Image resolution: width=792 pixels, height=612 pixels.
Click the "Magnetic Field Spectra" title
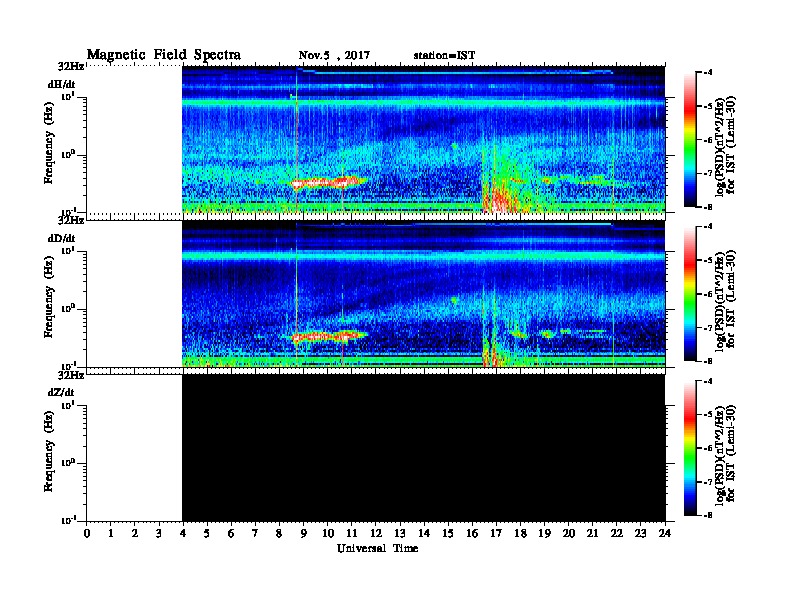pos(164,55)
